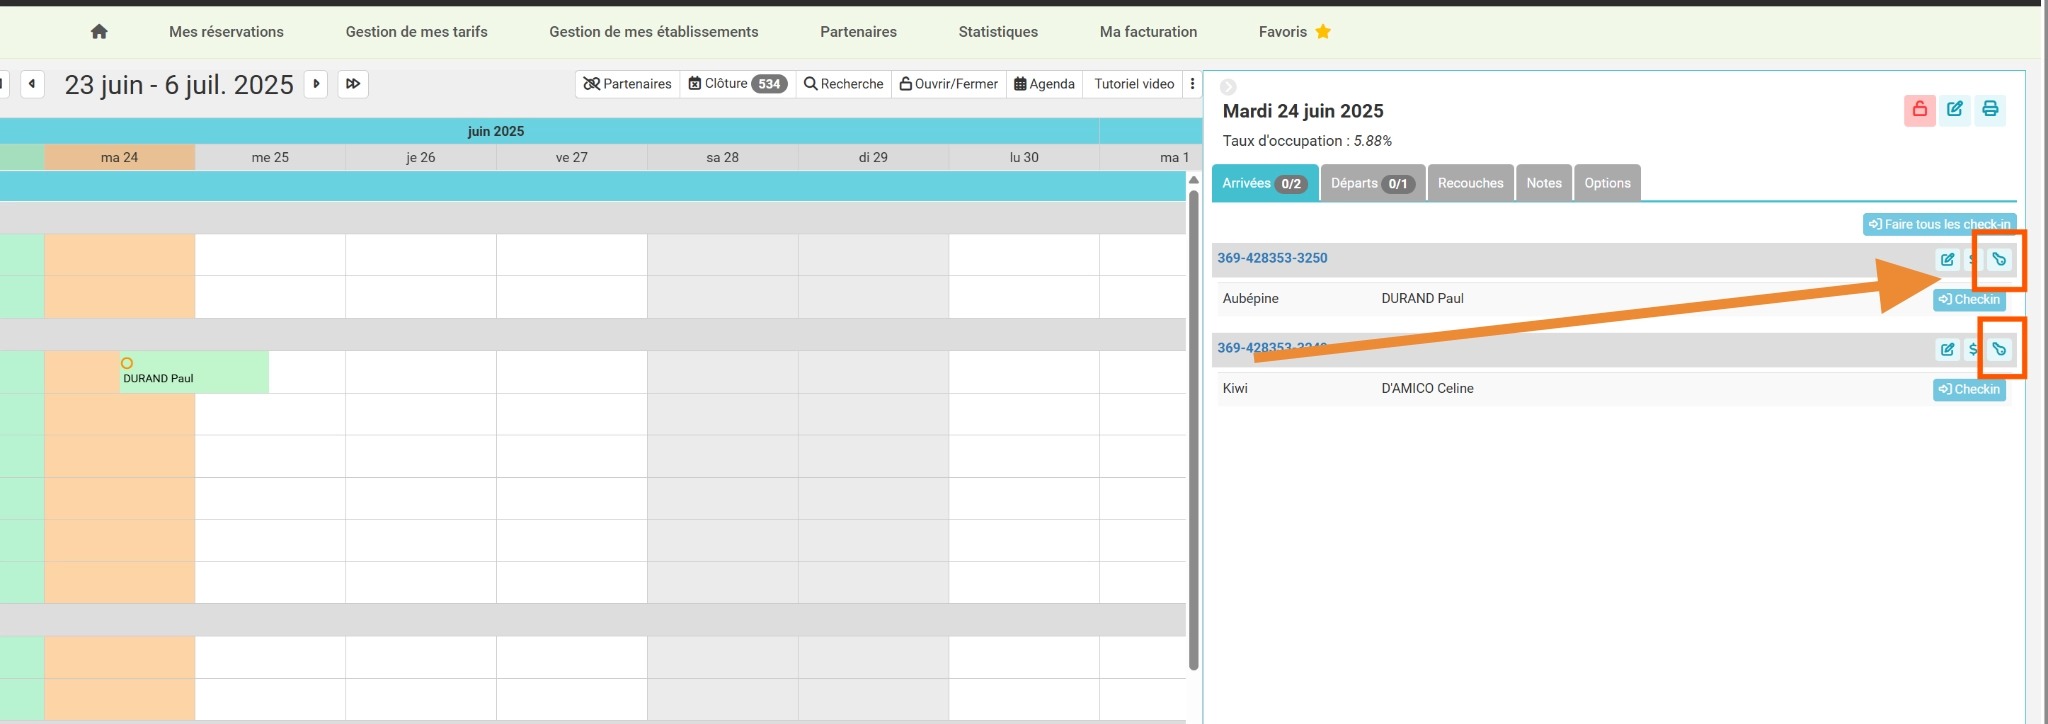Viewport: 2048px width, 724px height.
Task: Edit the 369-428353-3250 reservation with the pencil icon
Action: click(1947, 260)
